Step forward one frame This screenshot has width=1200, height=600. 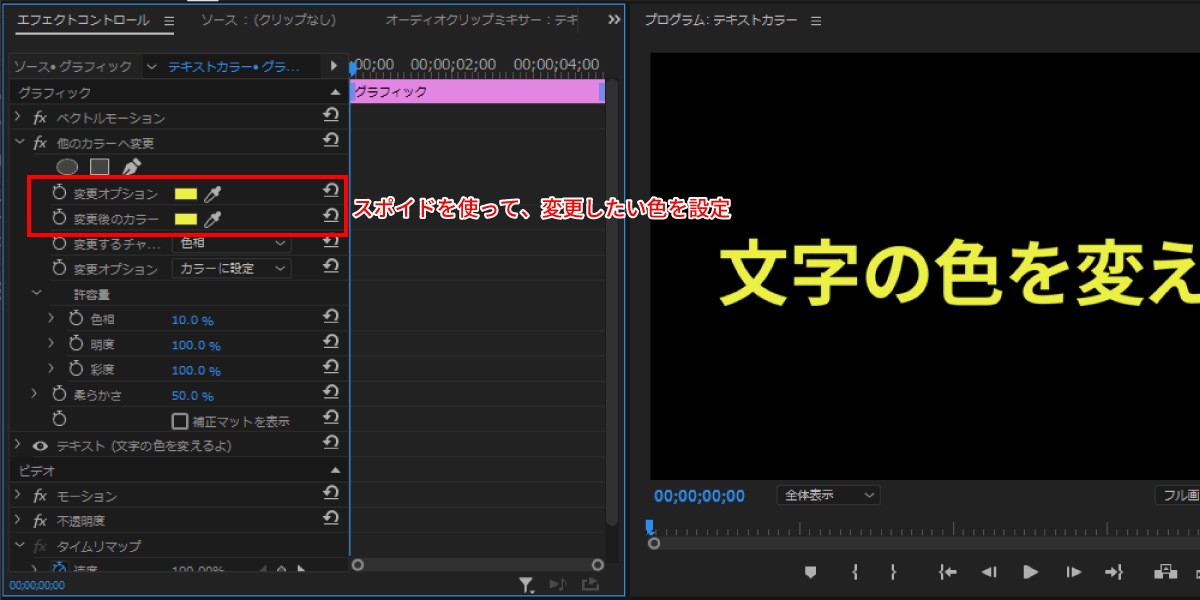pyautogui.click(x=1073, y=572)
